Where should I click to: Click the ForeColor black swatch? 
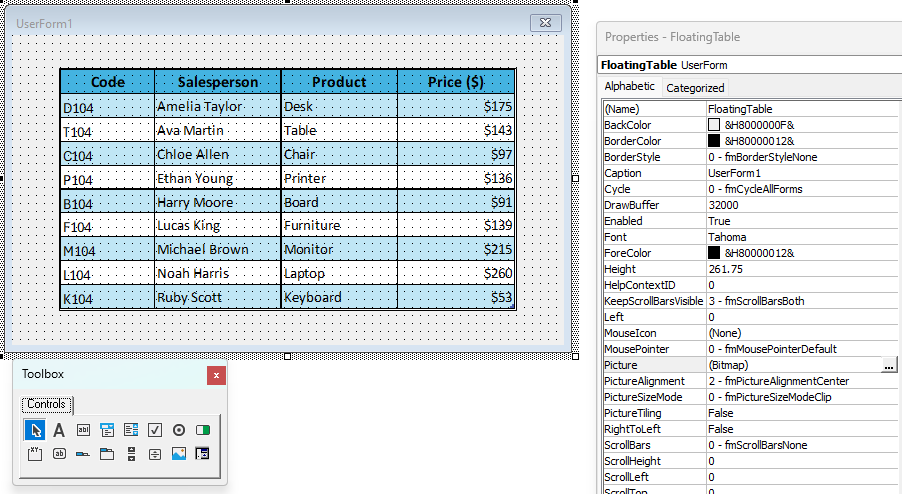coord(714,252)
